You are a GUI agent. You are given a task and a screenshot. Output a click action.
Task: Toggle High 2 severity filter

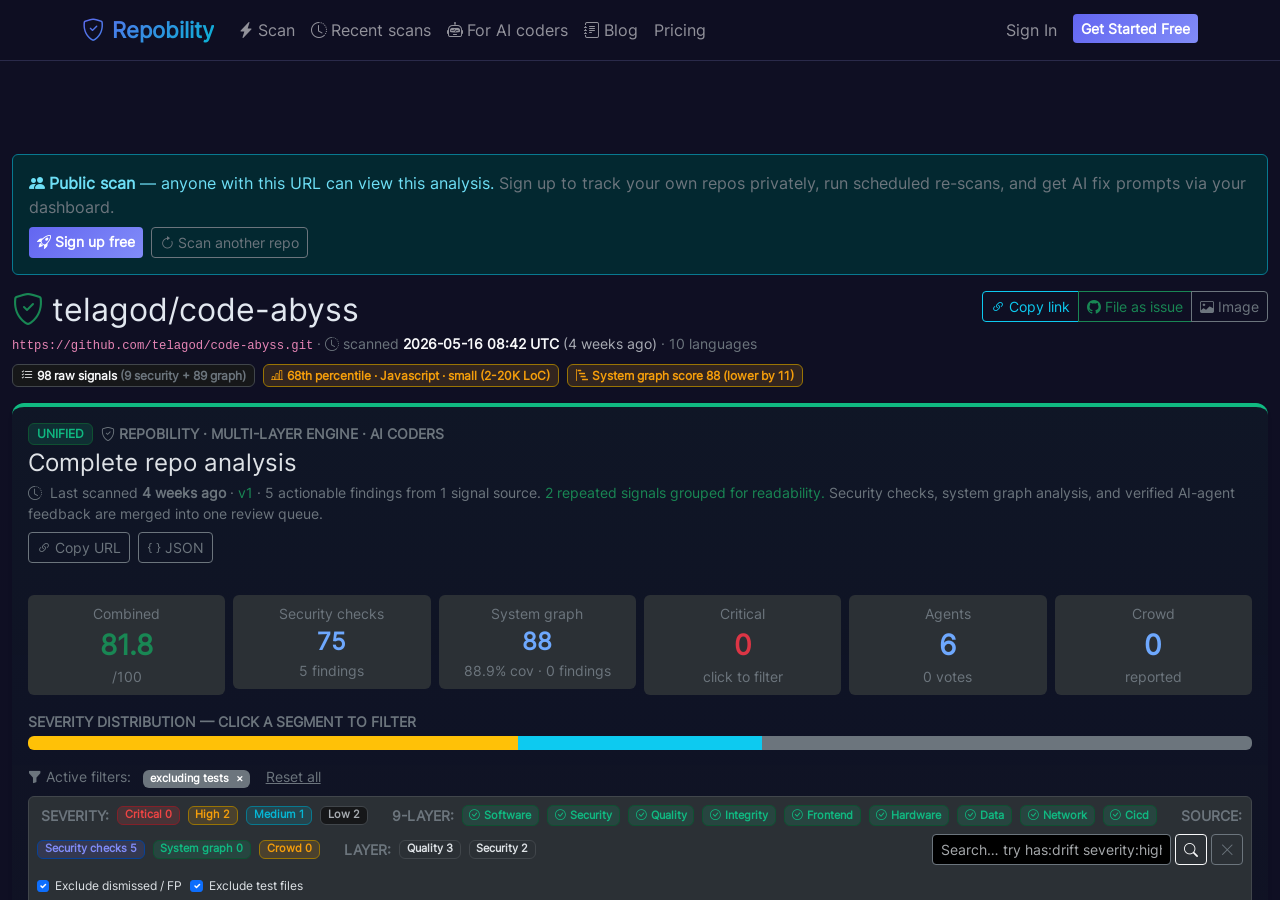[x=213, y=815]
